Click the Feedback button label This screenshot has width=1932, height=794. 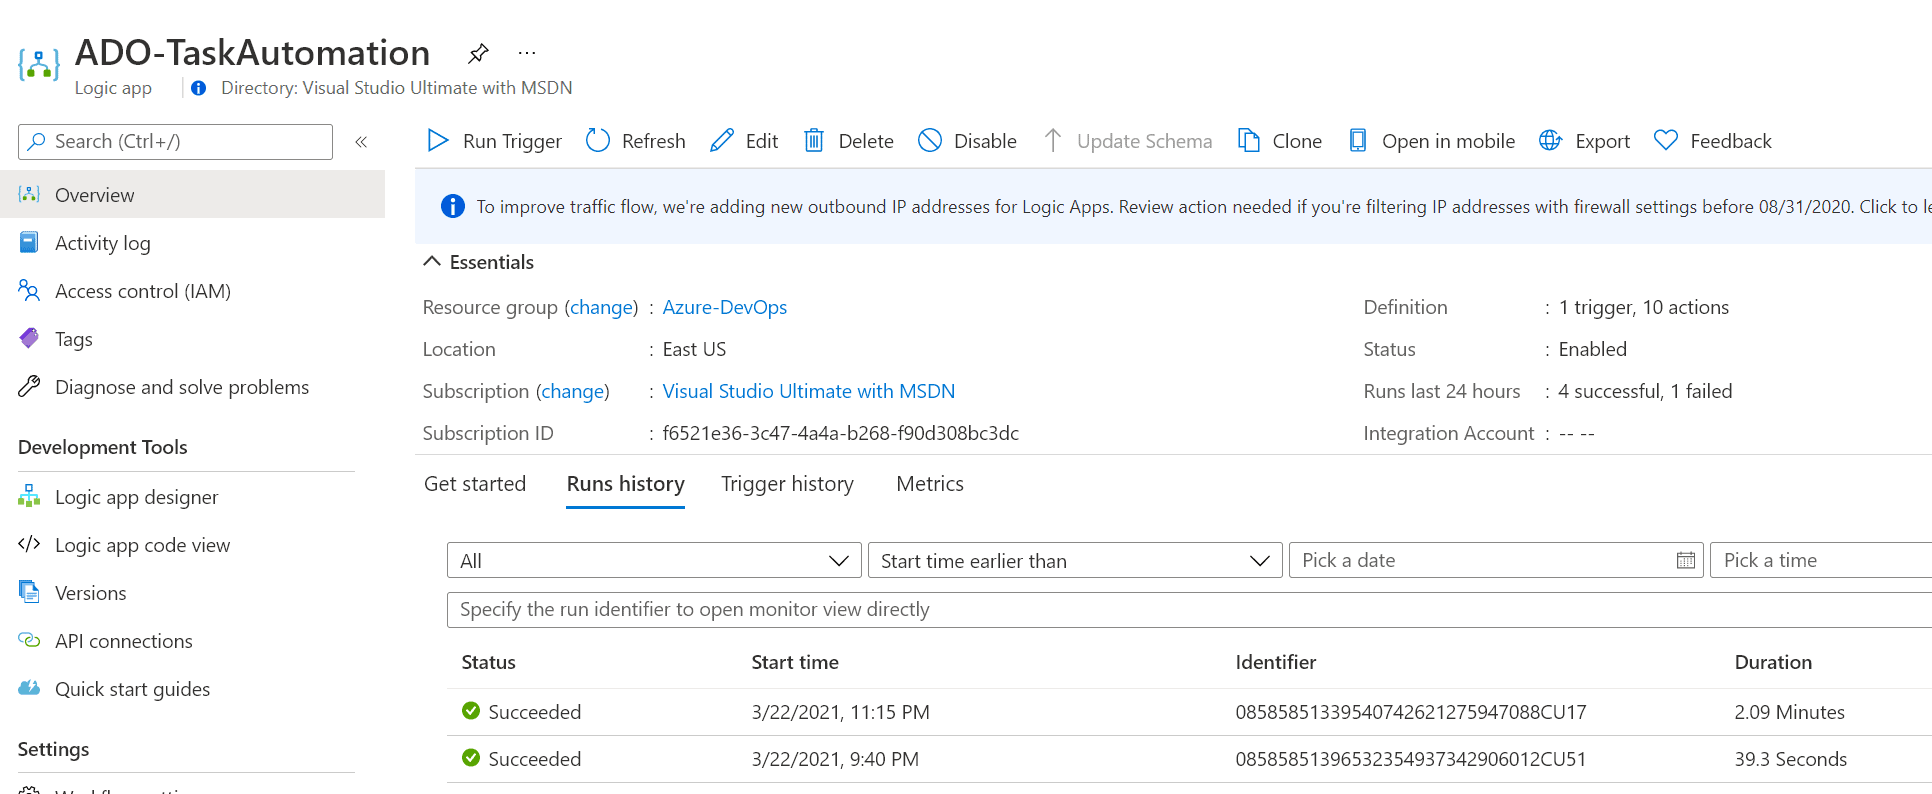click(x=1730, y=141)
